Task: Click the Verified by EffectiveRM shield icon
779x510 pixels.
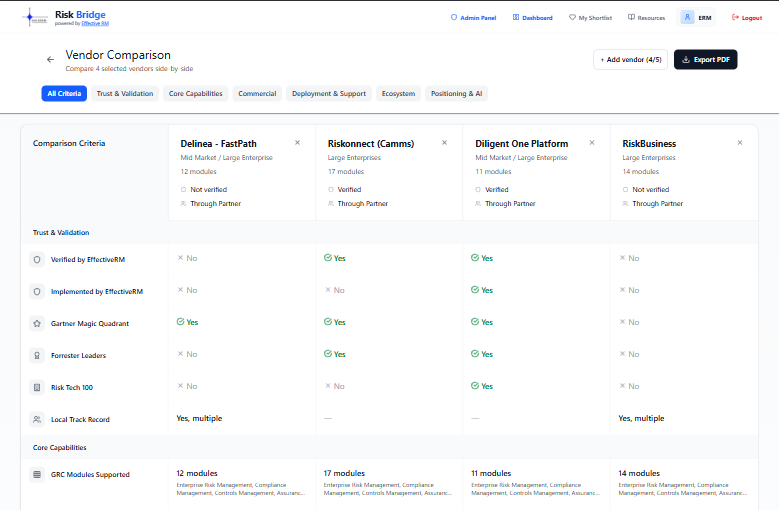Action: 37,259
